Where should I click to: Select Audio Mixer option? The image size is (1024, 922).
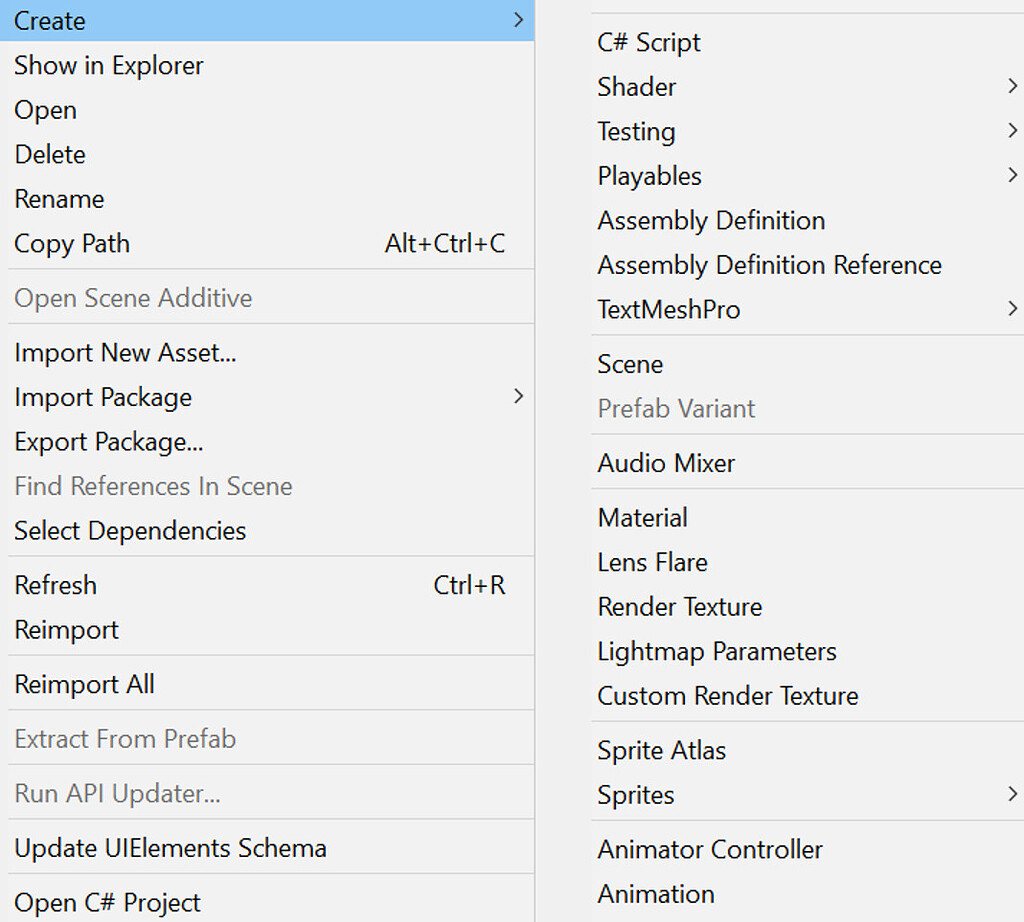pyautogui.click(x=666, y=464)
